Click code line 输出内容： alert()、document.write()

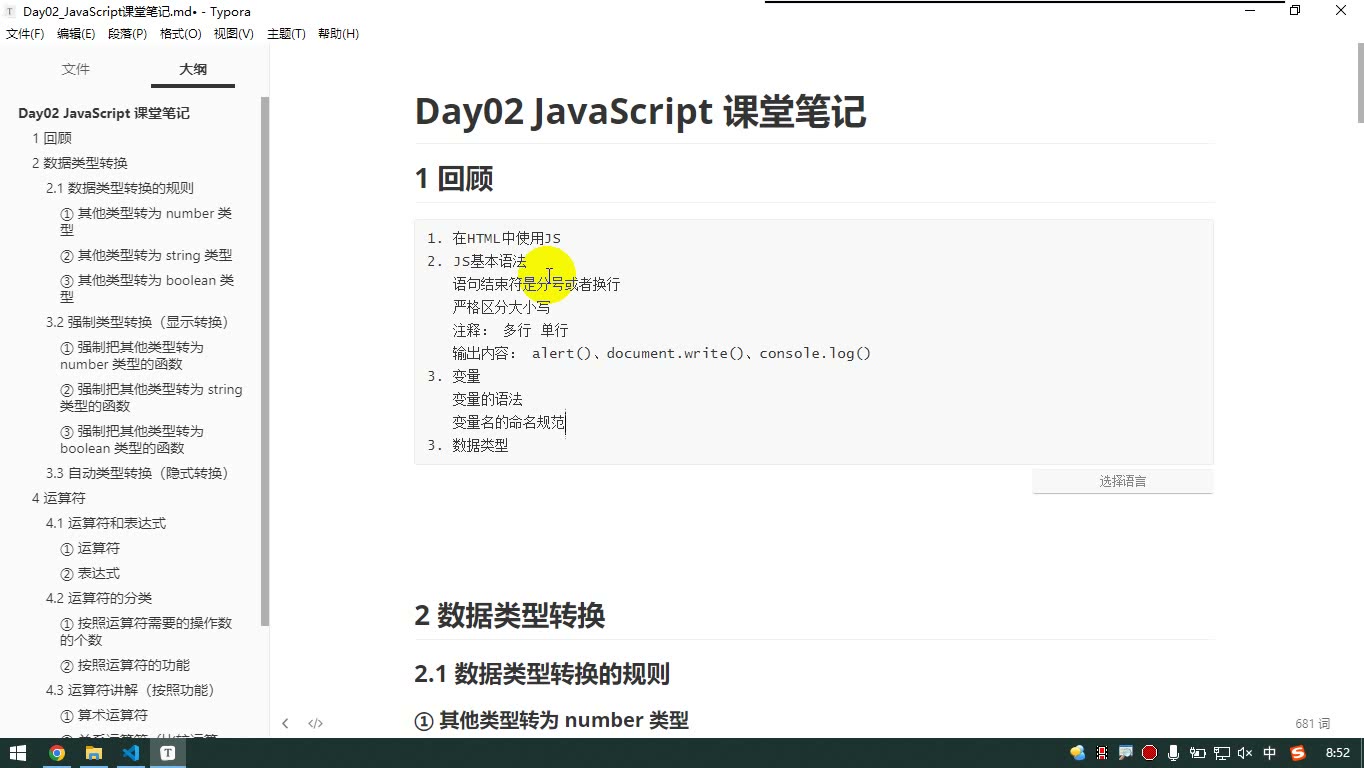(661, 353)
